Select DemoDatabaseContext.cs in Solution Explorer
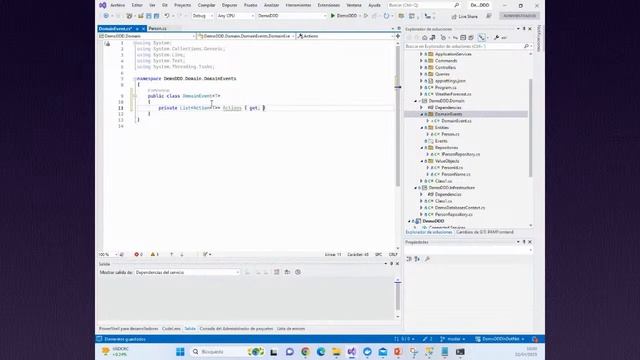This screenshot has width=640, height=360. 460,208
